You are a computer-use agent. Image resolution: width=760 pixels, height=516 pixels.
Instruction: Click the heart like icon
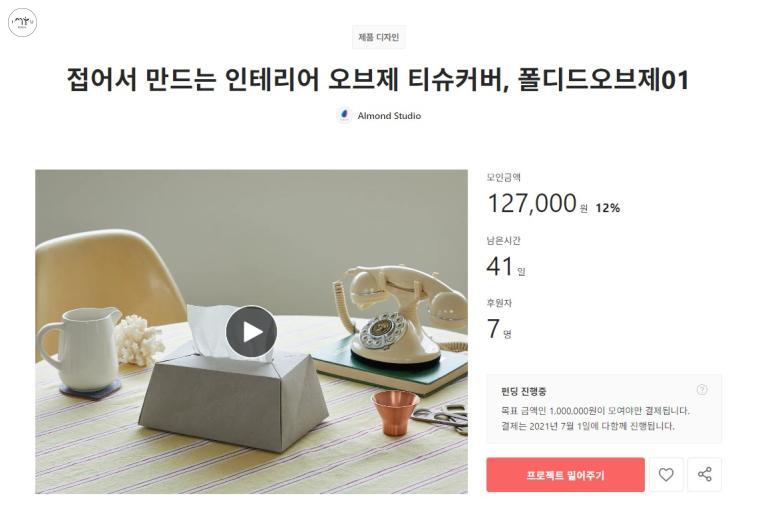click(x=666, y=474)
